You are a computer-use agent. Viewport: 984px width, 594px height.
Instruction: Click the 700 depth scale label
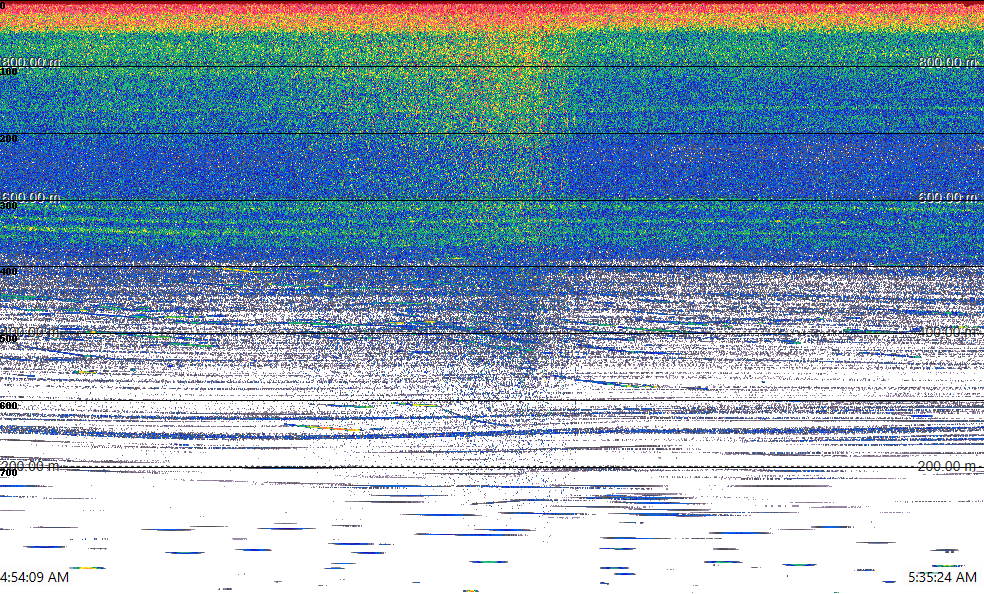[9, 472]
